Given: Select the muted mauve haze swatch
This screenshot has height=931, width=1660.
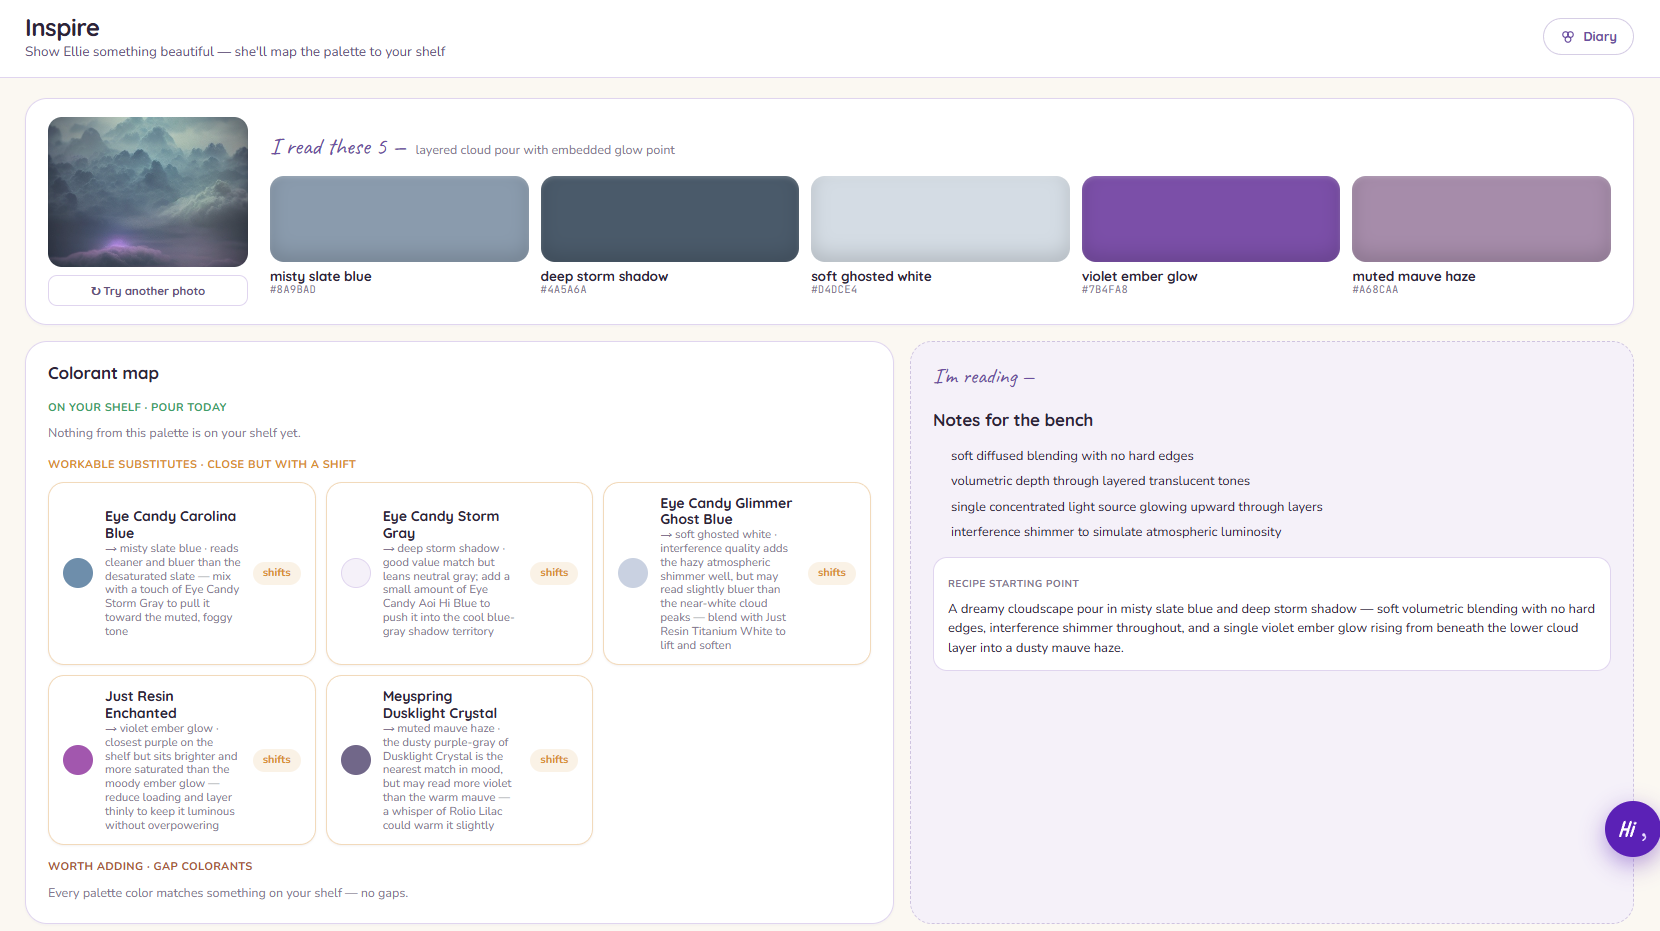Looking at the screenshot, I should [1481, 219].
